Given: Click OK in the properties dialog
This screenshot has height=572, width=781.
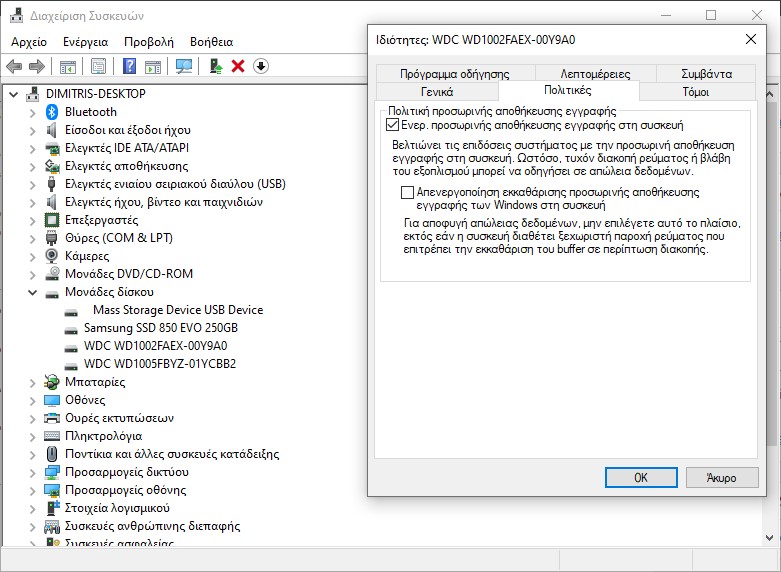Looking at the screenshot, I should click(641, 477).
